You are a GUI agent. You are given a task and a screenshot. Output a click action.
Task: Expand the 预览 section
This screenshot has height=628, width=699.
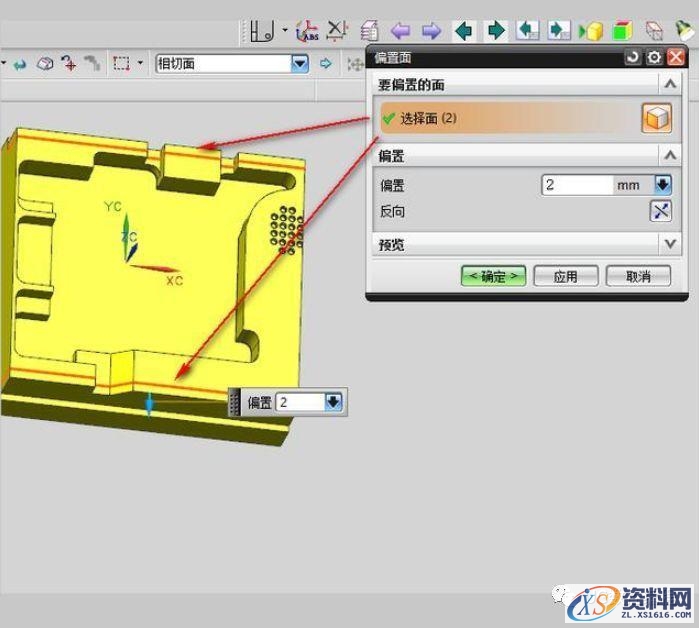click(x=671, y=243)
